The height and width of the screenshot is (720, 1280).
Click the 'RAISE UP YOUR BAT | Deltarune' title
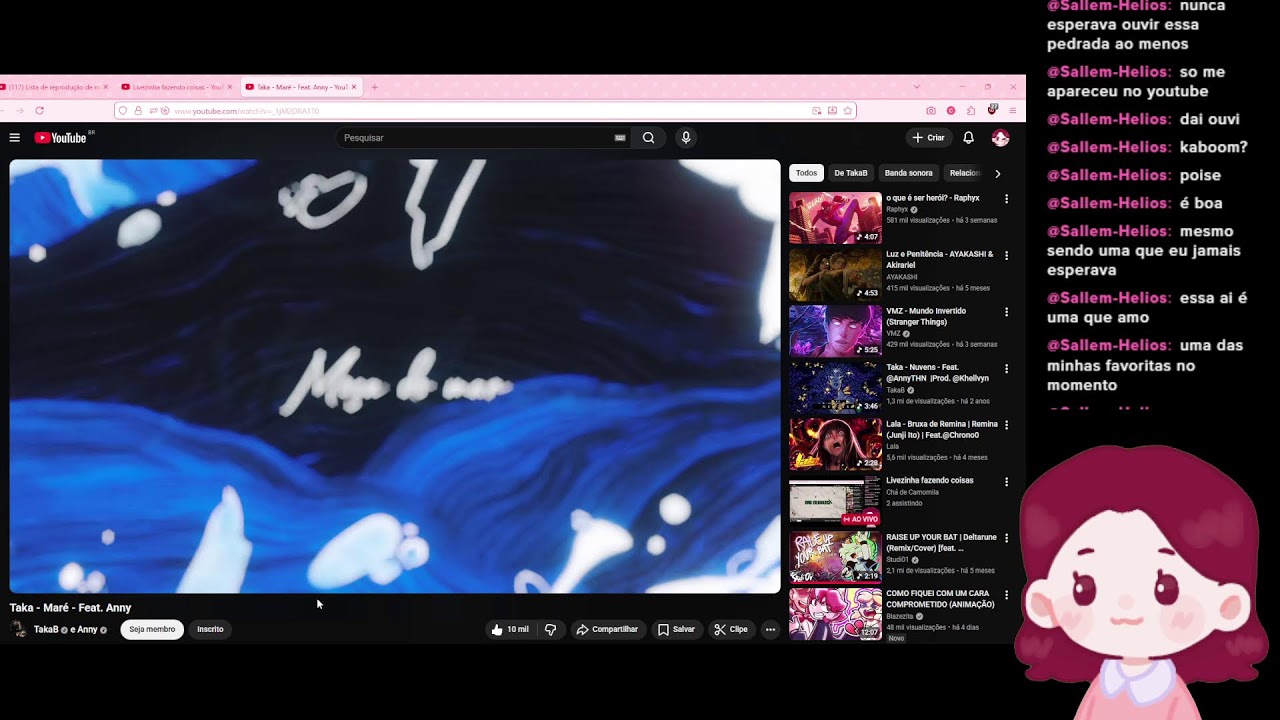pos(939,543)
